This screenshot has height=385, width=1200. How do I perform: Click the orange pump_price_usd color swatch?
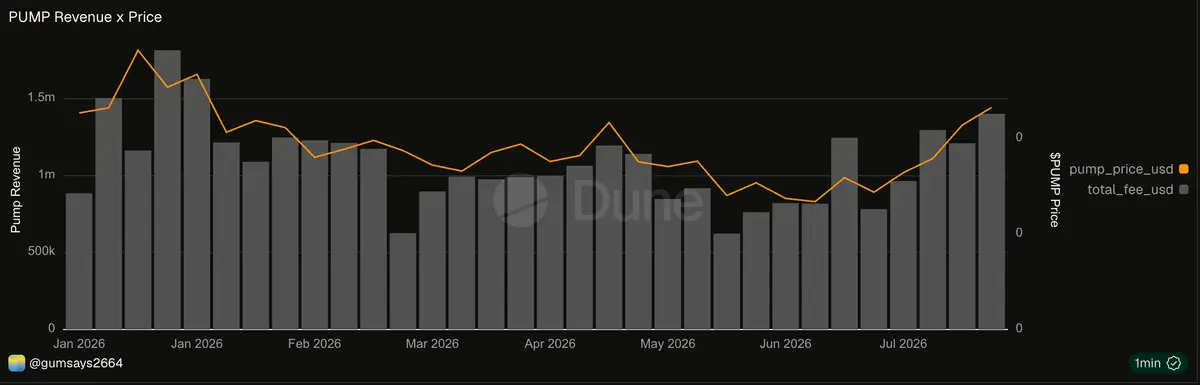1183,169
